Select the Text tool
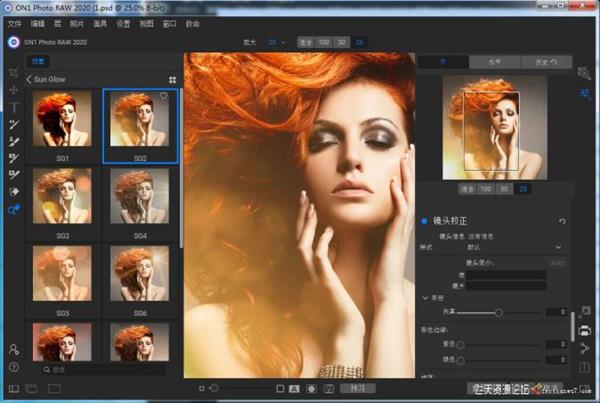 pos(13,106)
